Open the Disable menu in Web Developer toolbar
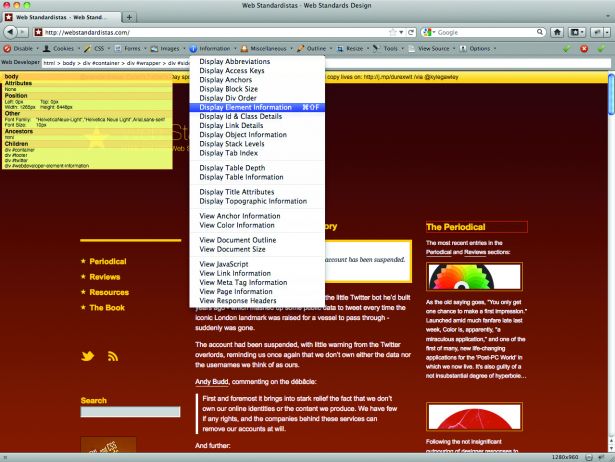The height and width of the screenshot is (462, 615). tap(21, 49)
